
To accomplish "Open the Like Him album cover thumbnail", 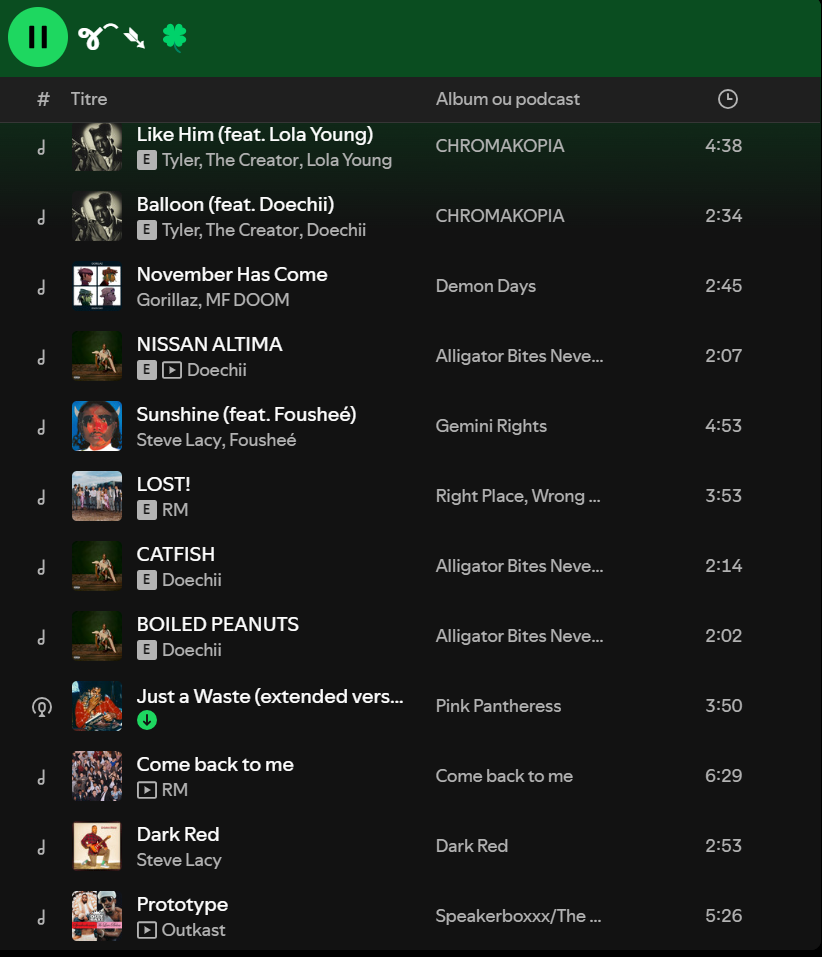I will point(97,146).
